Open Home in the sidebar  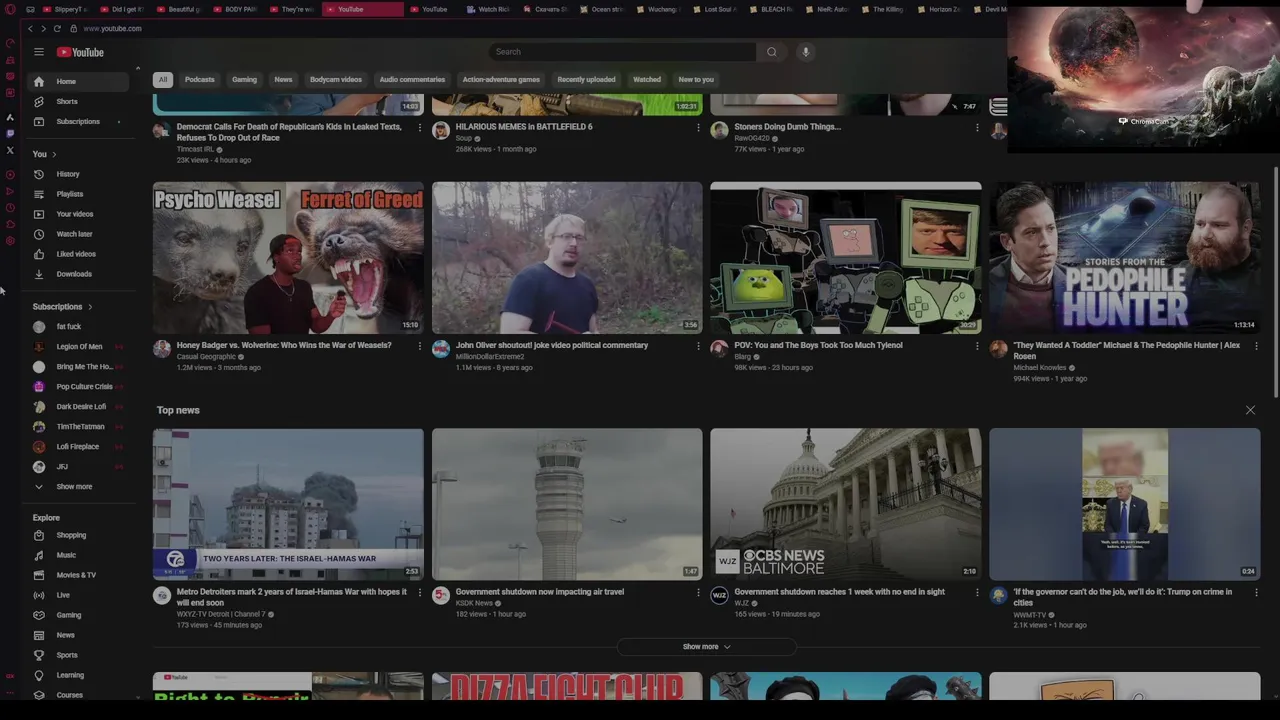66,82
